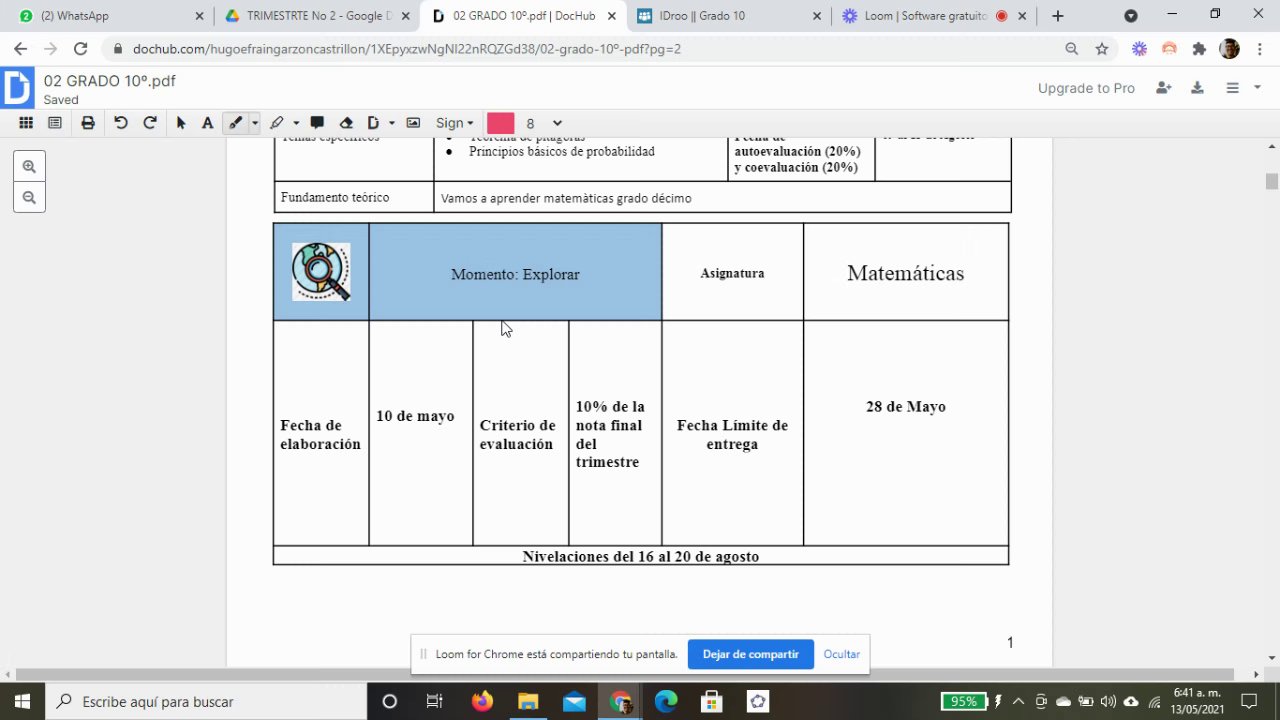Close the IDroo Grado 10 tab
The width and height of the screenshot is (1280, 720).
[x=817, y=16]
